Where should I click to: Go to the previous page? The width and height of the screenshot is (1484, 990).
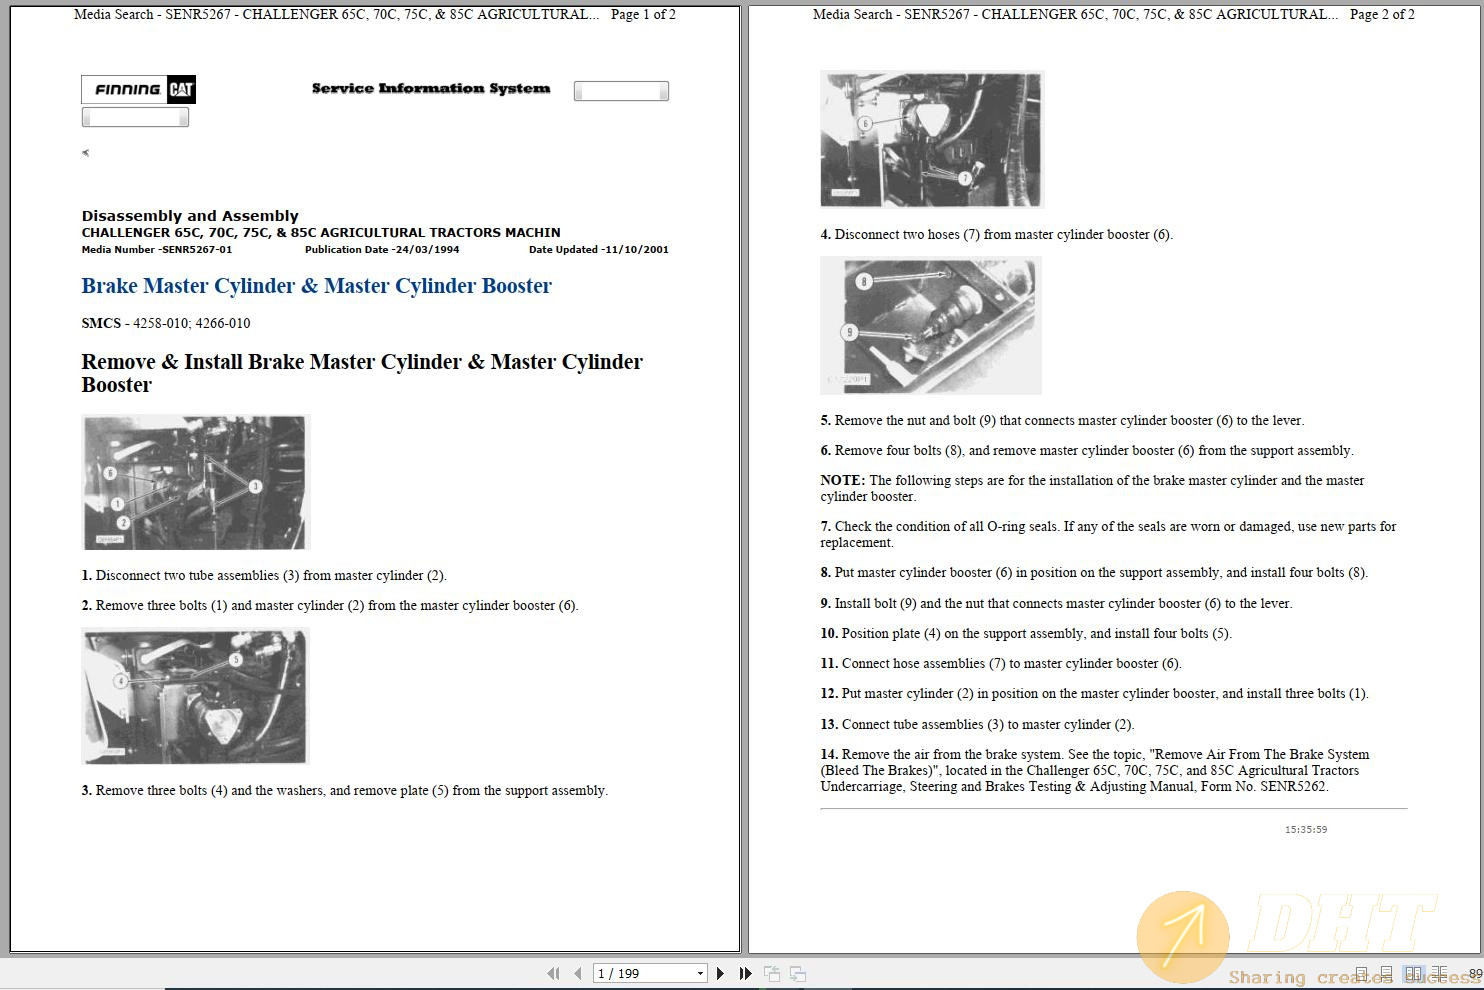[x=577, y=973]
